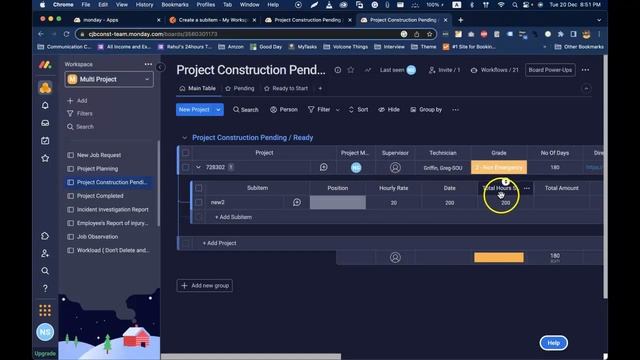Open the Multi Project workspace dropdown
This screenshot has width=640, height=360.
click(109, 79)
